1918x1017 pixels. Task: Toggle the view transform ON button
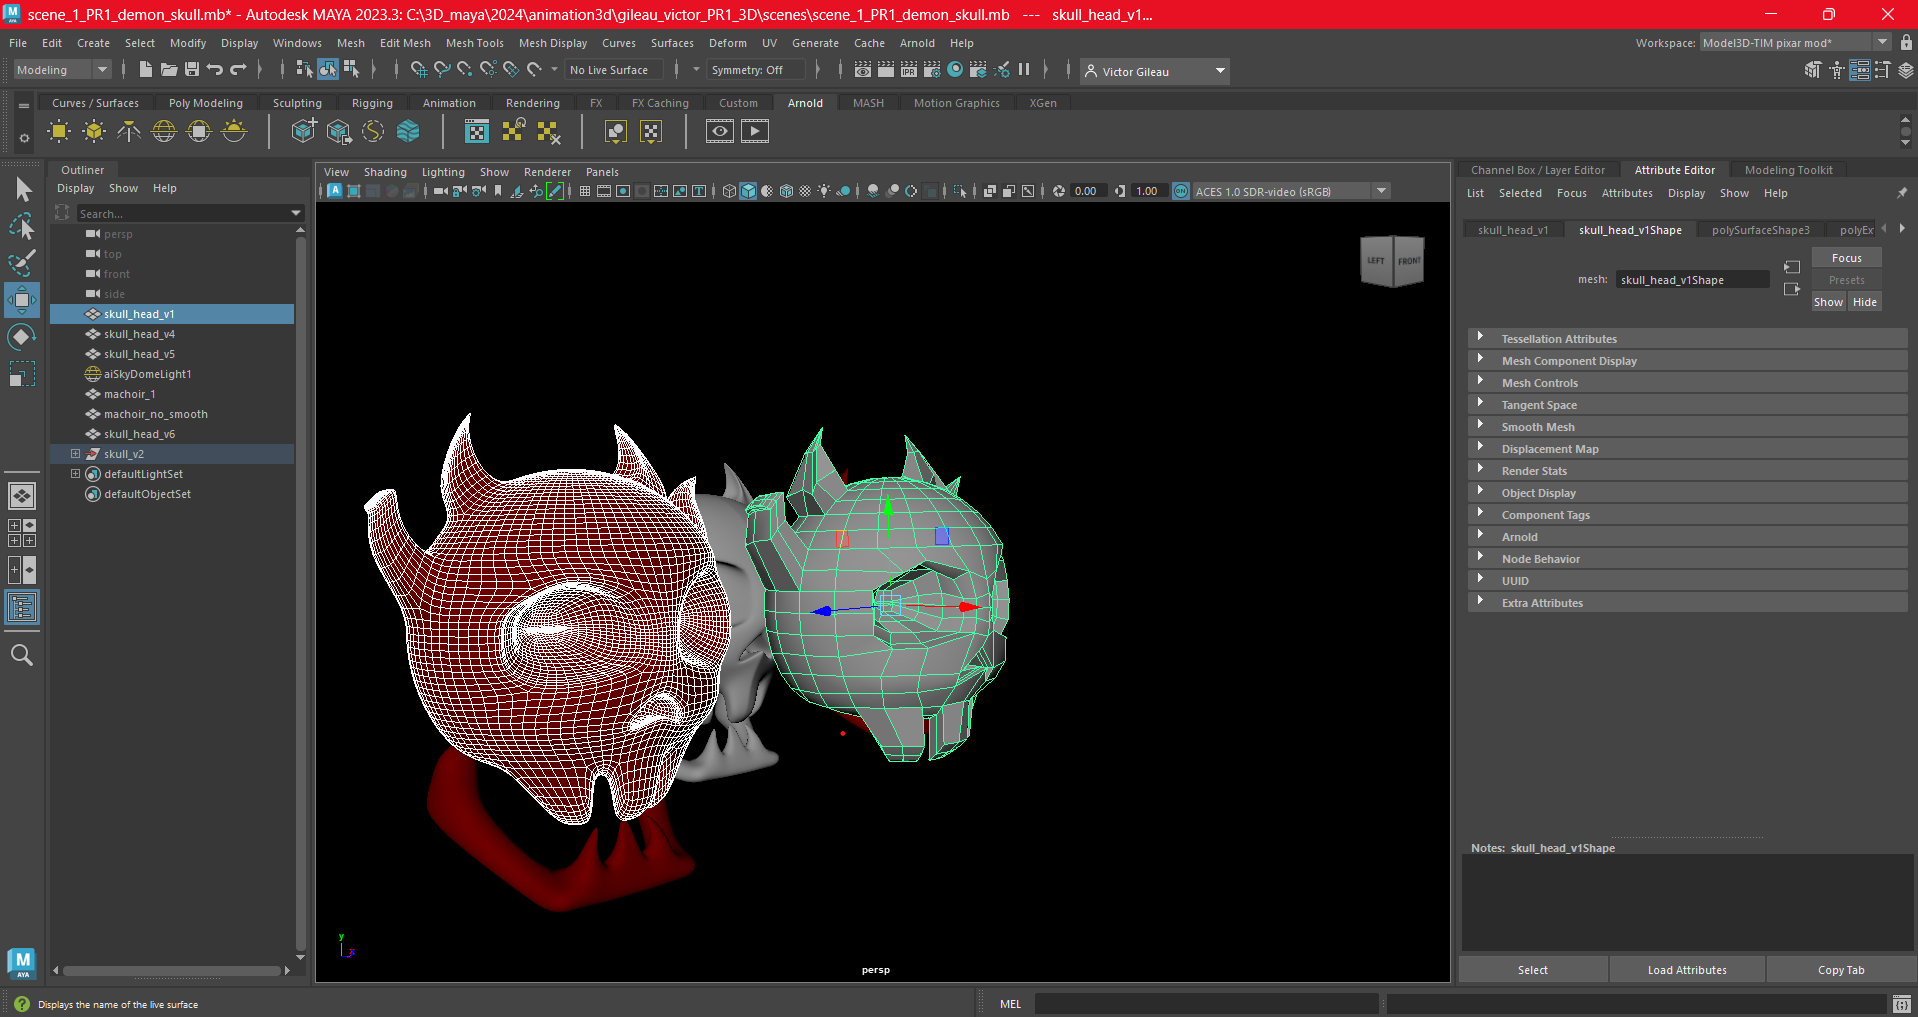point(1181,191)
